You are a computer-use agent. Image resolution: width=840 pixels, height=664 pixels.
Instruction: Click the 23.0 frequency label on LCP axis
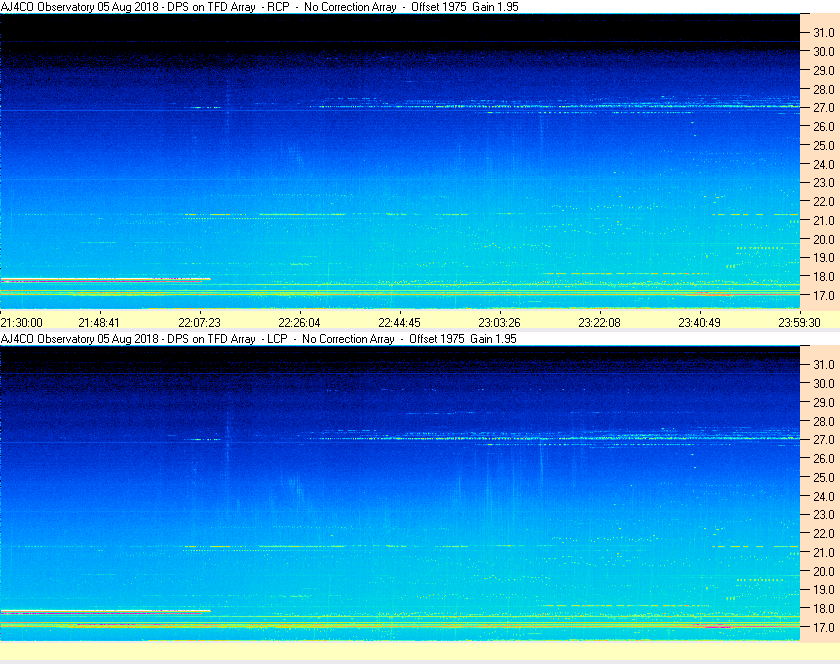(x=824, y=514)
